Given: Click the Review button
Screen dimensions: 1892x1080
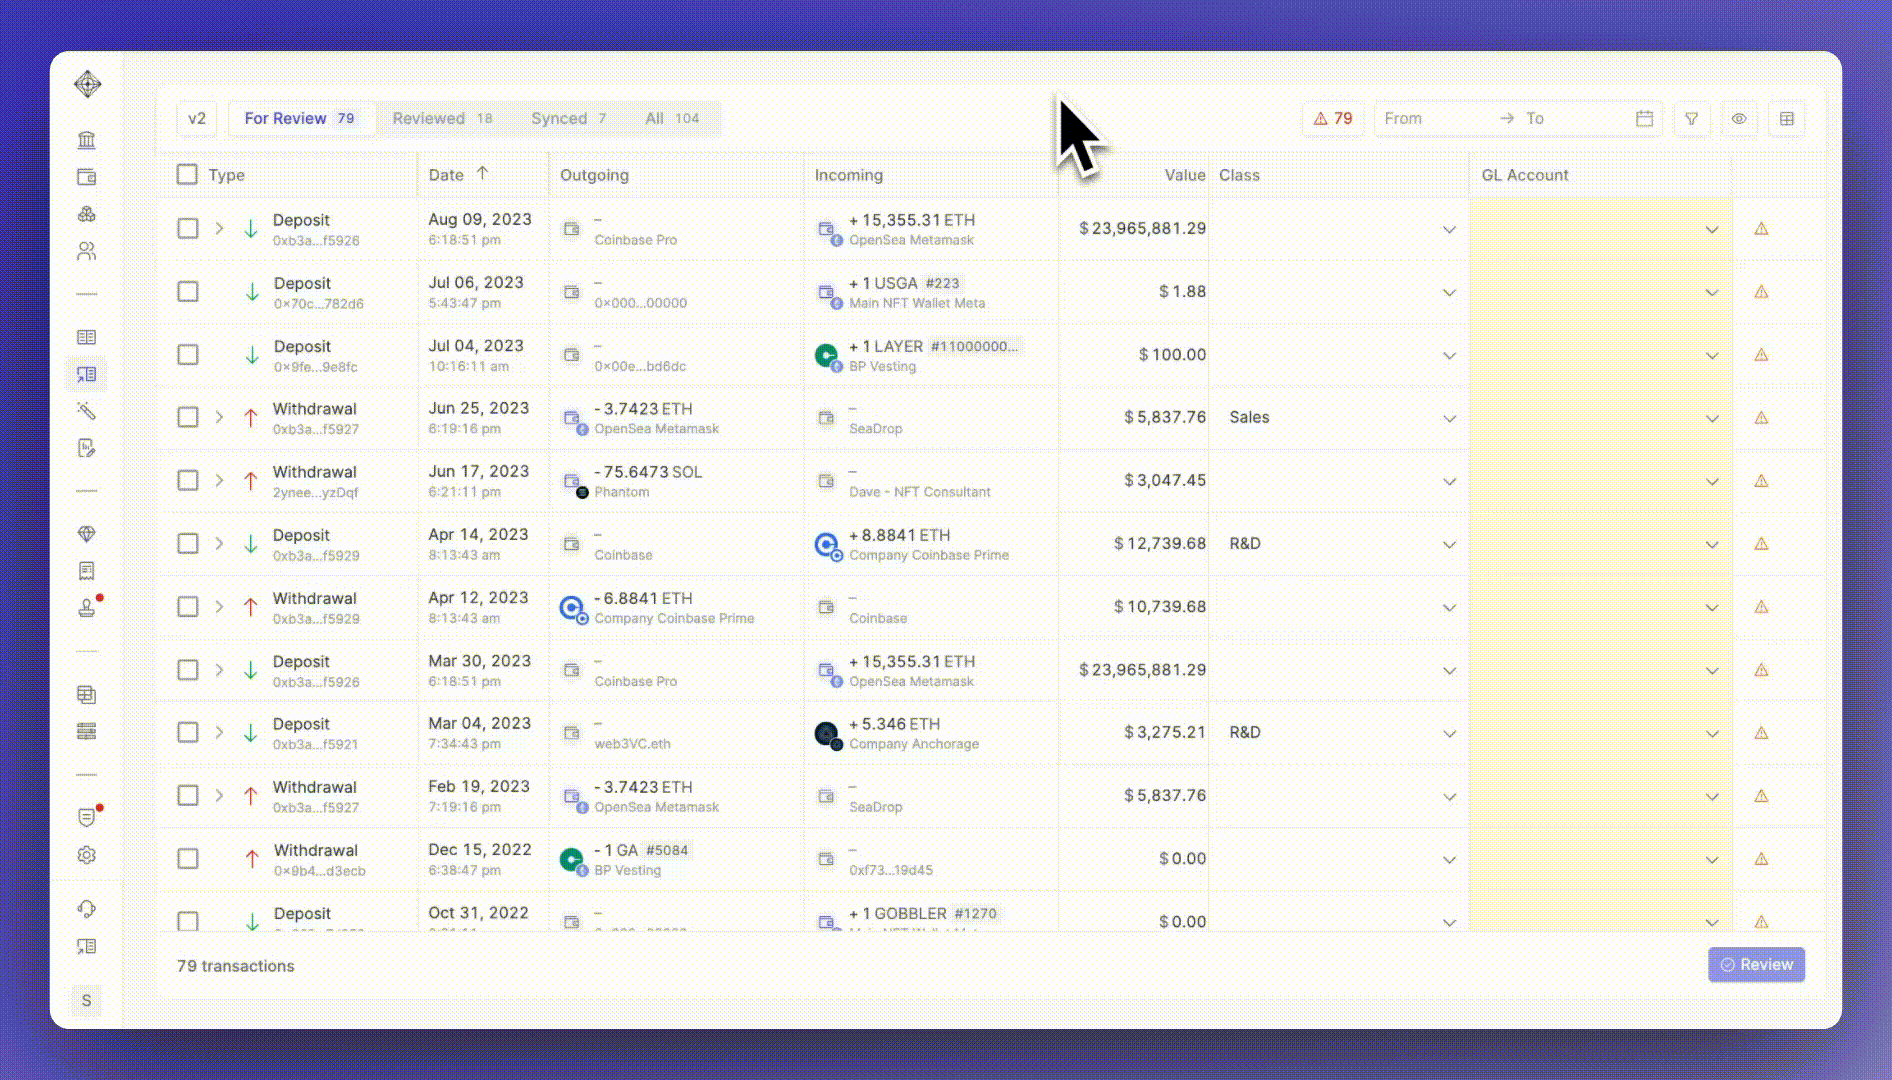Looking at the screenshot, I should pos(1756,965).
